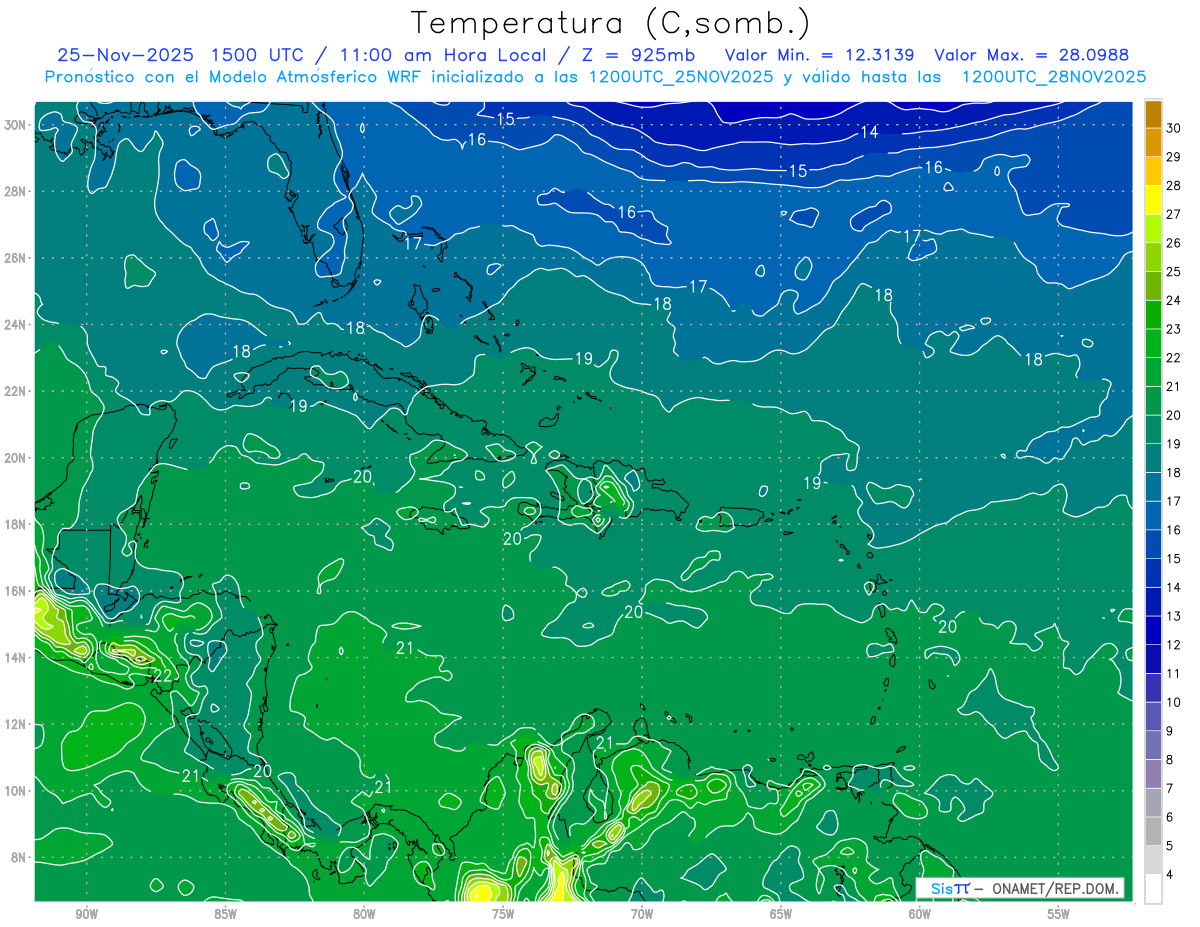The width and height of the screenshot is (1200, 927).
Task: Click the 16N latitude axis label
Action: (x=15, y=591)
